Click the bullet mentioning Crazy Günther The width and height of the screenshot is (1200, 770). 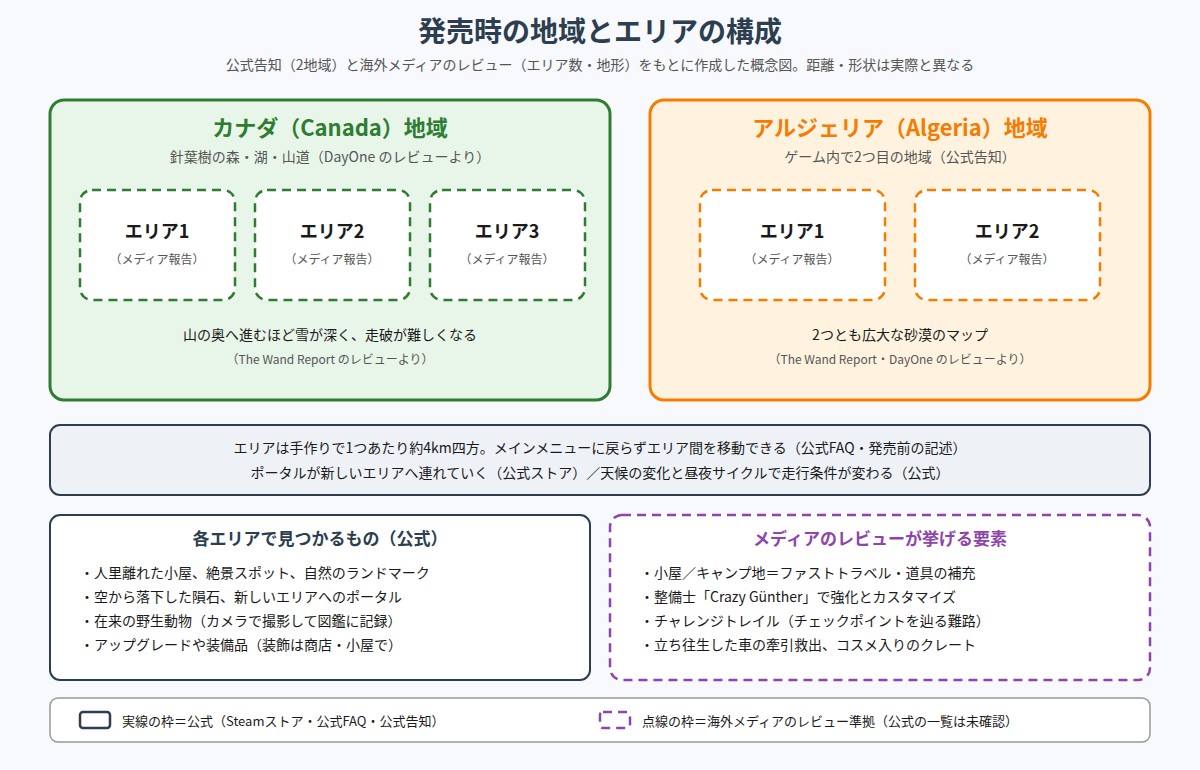[799, 597]
